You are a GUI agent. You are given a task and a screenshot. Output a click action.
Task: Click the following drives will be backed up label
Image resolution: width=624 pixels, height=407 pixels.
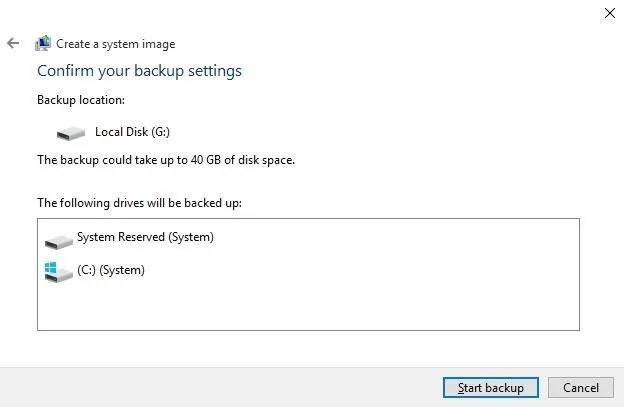point(139,202)
